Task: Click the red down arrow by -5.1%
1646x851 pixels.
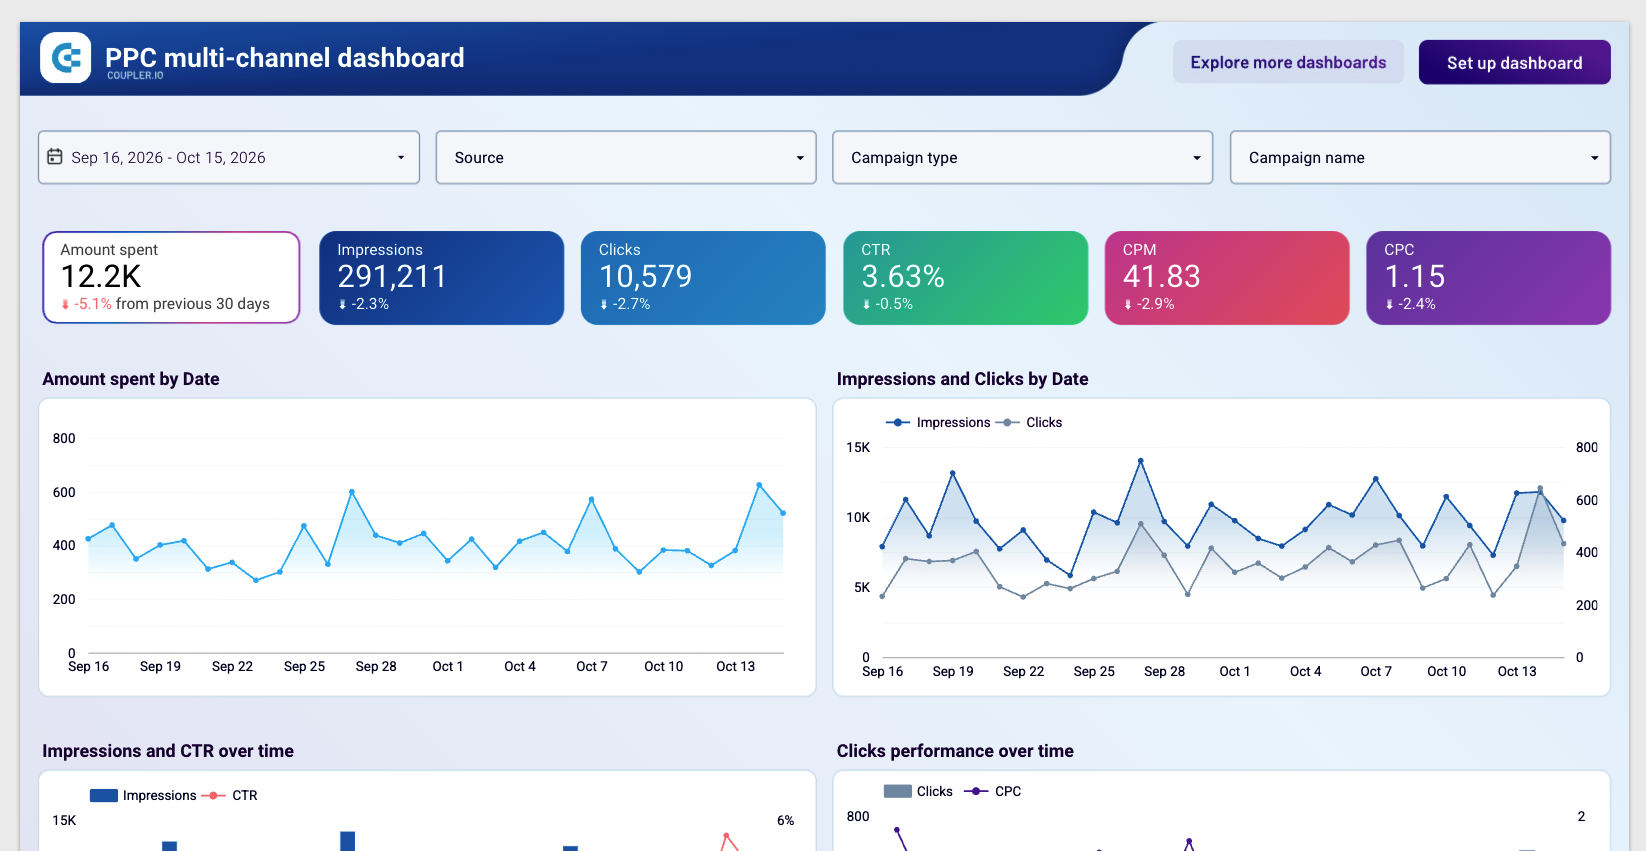Action: coord(66,304)
